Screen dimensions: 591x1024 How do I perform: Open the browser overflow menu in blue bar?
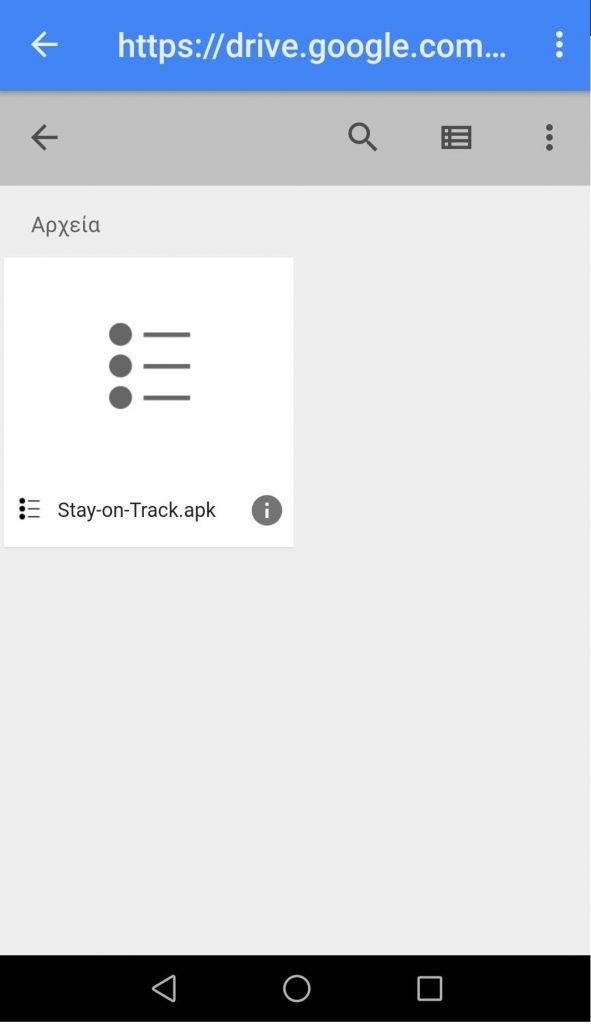559,45
